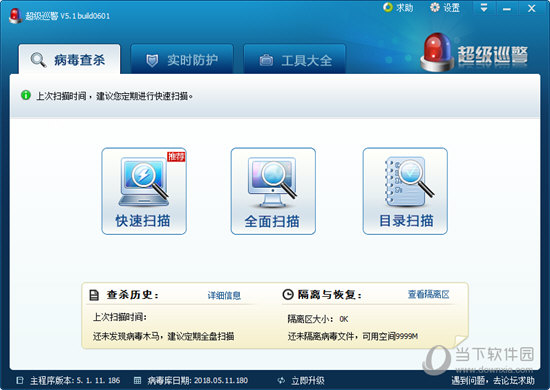550x390 pixels.
Task: Click the 查杀历史 document icon
Action: point(94,295)
